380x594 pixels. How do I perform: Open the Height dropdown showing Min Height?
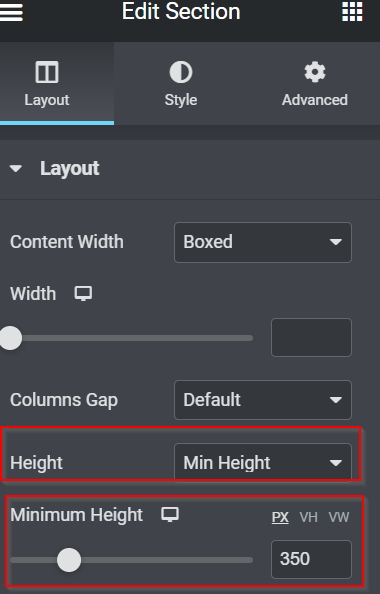click(x=263, y=462)
